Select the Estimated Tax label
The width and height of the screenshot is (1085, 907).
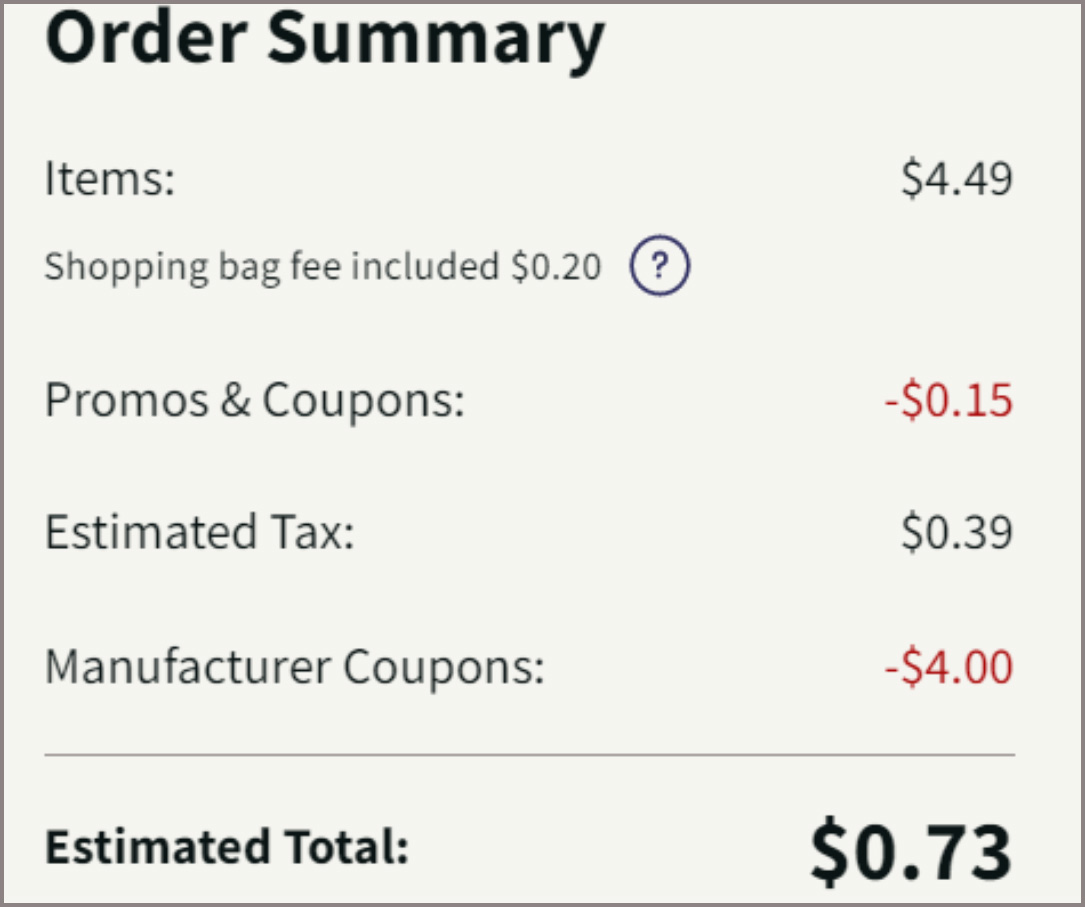point(200,532)
